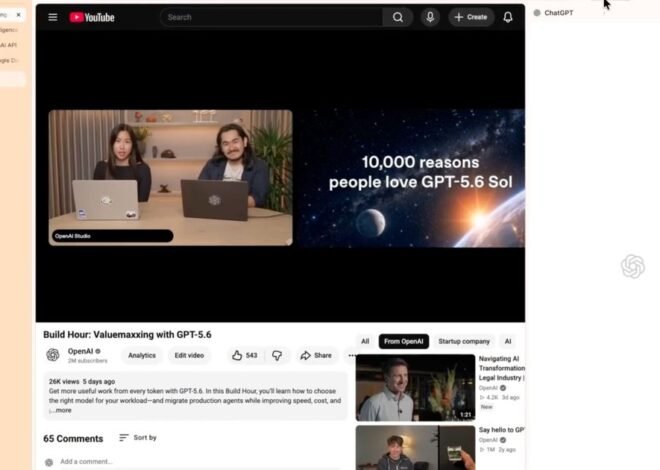Close the browser tab on the left

(x=19, y=15)
